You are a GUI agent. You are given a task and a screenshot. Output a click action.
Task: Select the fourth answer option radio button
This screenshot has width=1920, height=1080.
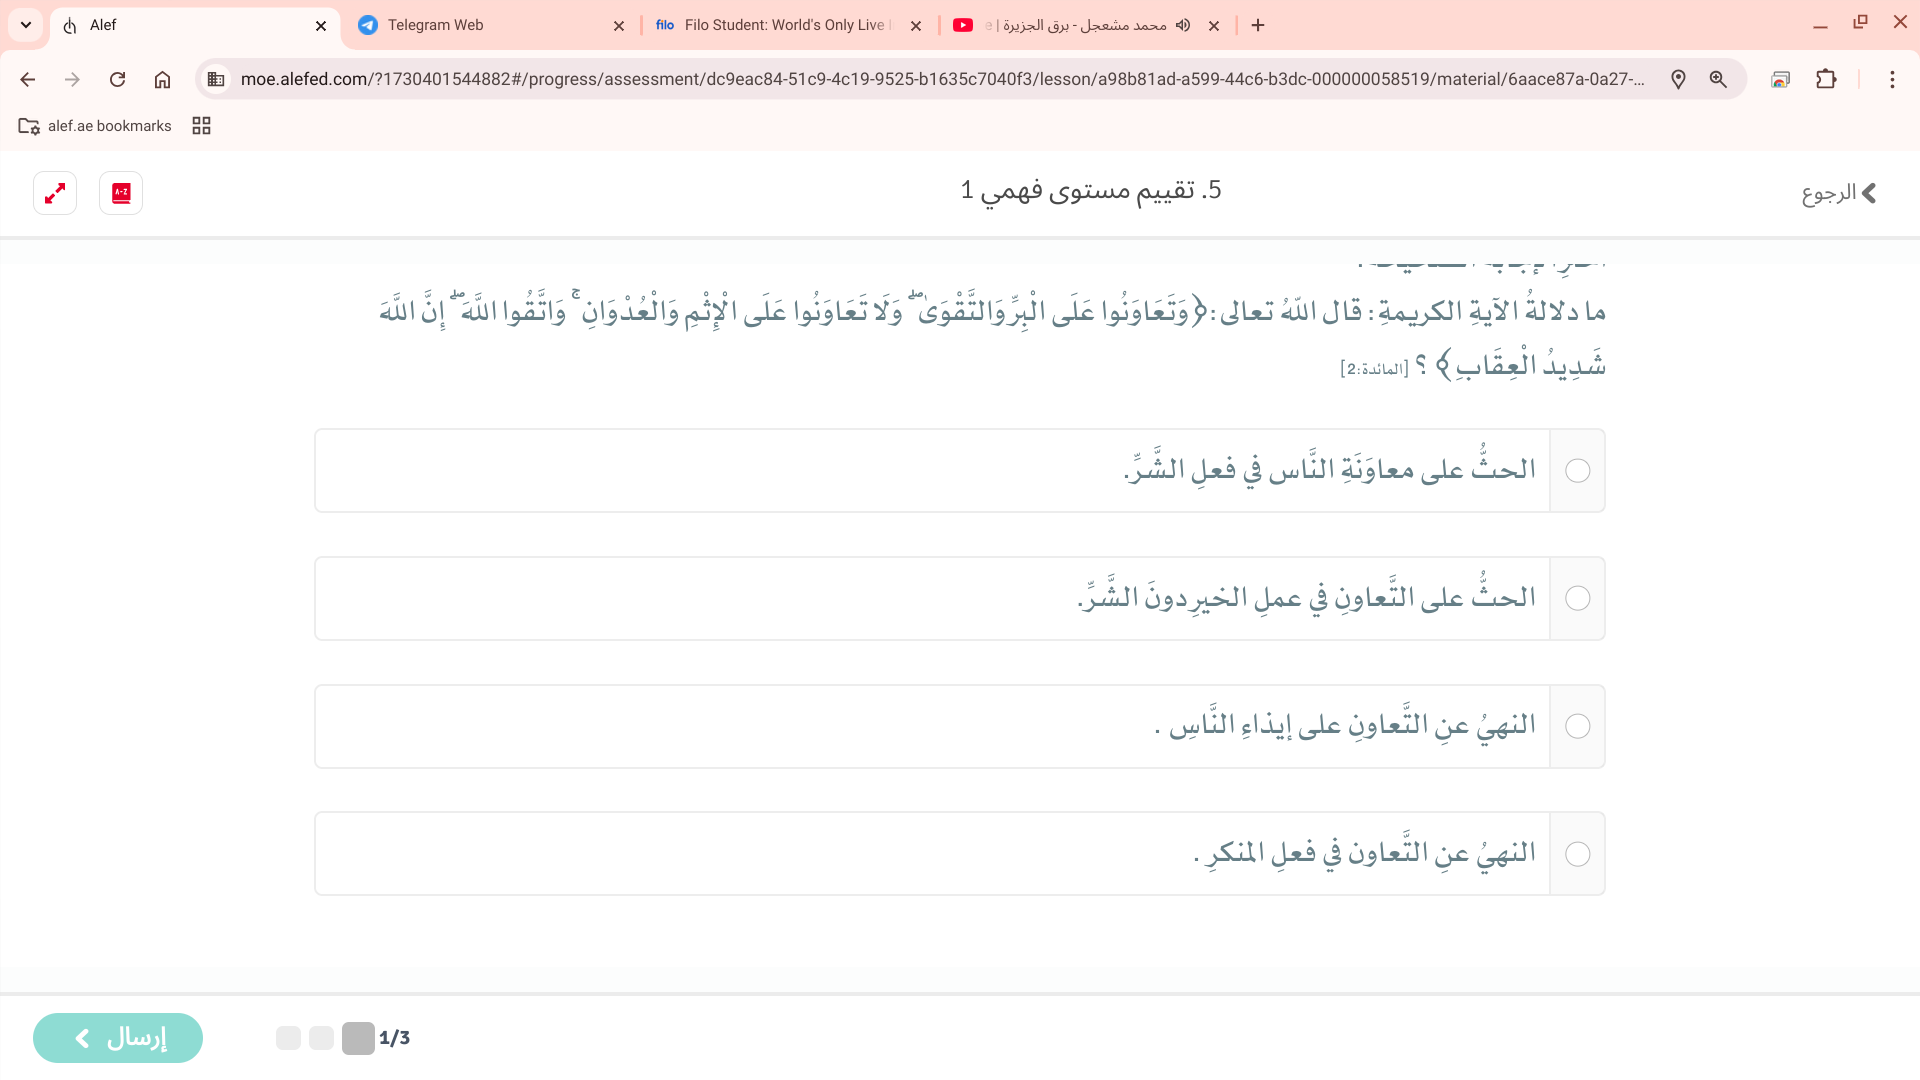click(x=1577, y=854)
